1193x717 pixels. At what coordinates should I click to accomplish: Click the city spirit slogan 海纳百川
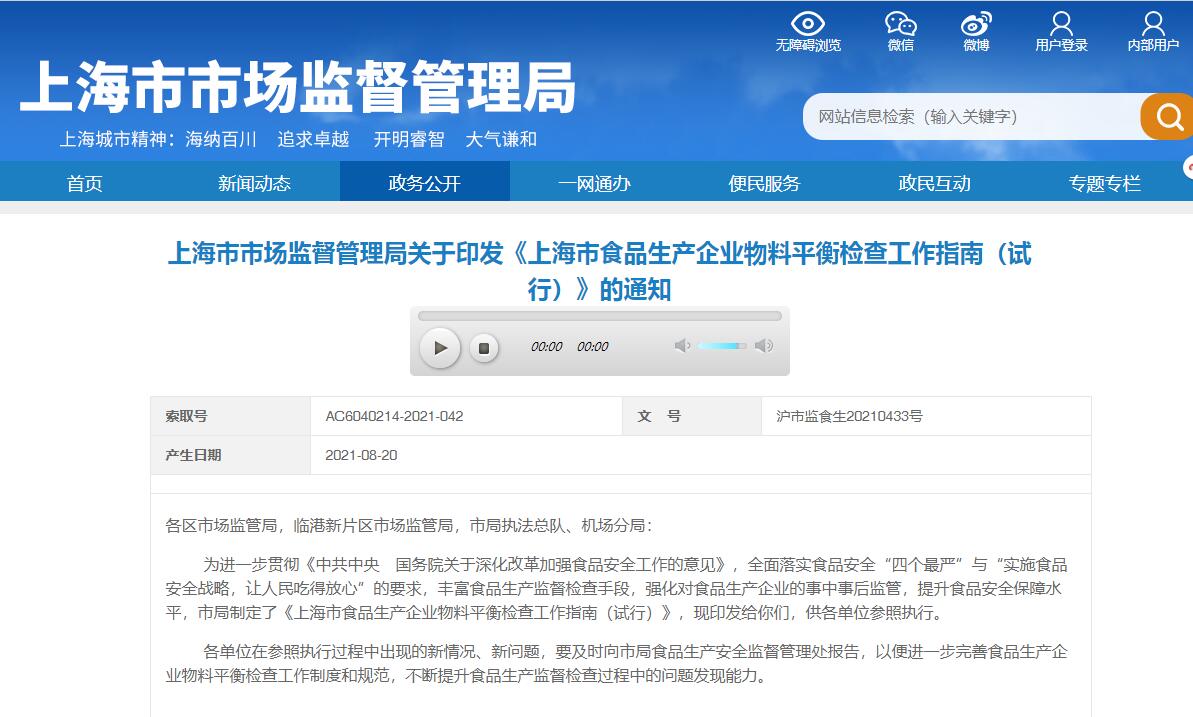pos(221,139)
